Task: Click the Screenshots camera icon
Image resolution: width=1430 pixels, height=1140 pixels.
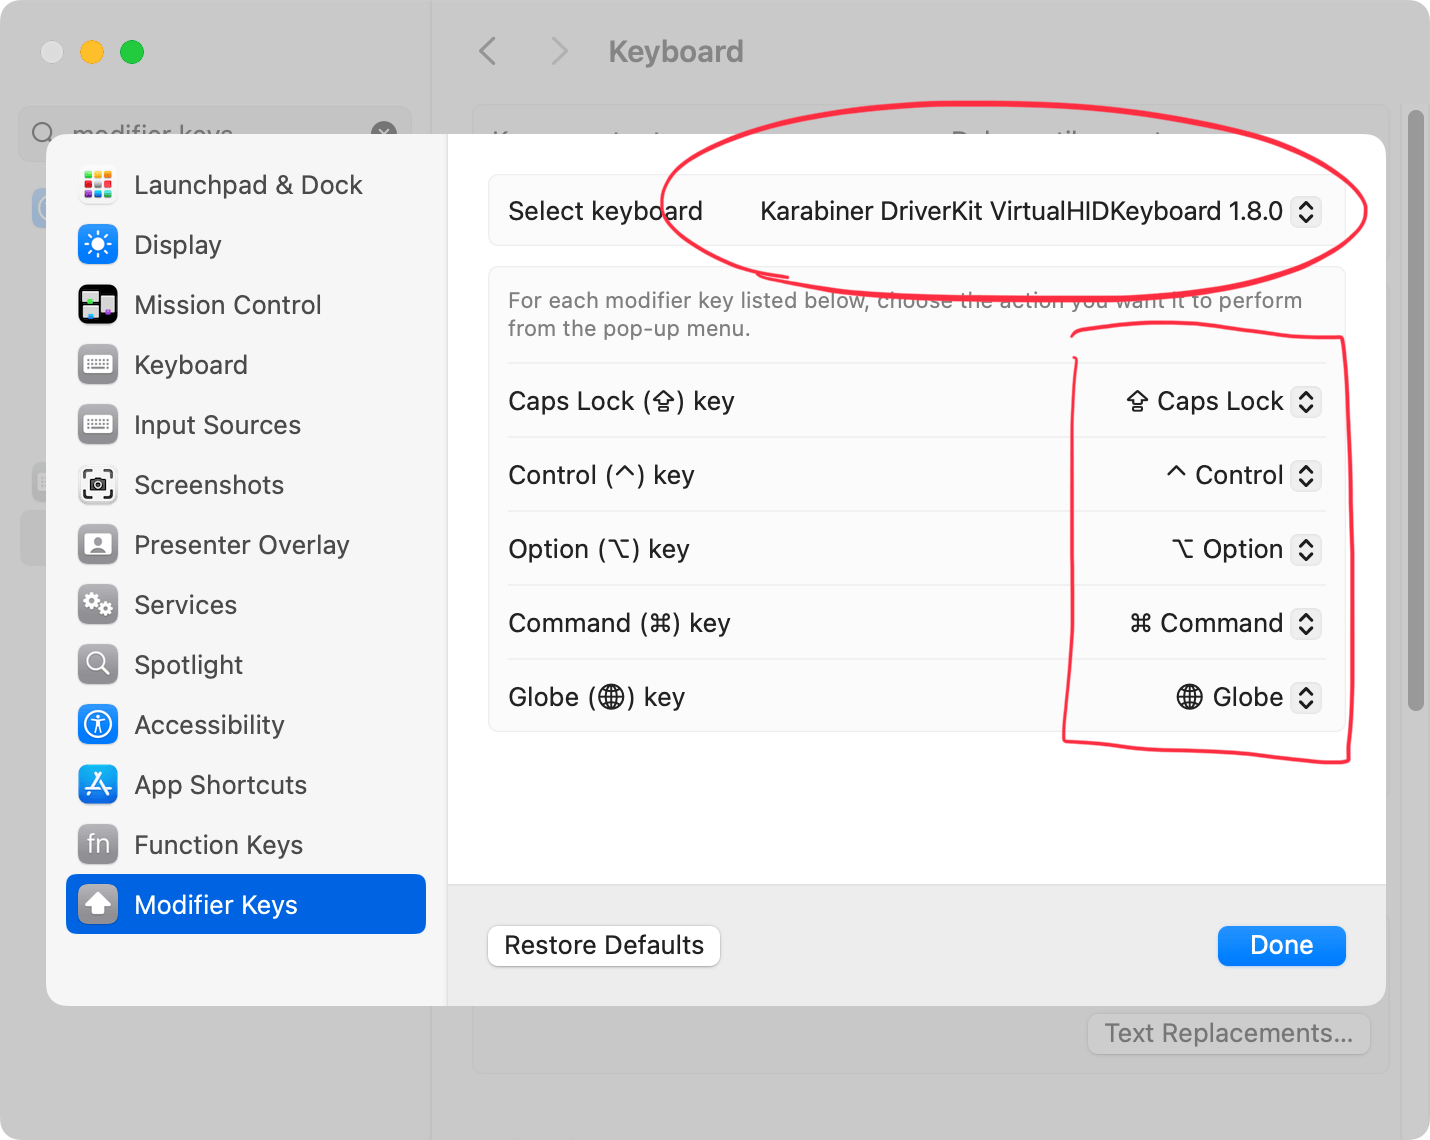Action: tap(98, 485)
